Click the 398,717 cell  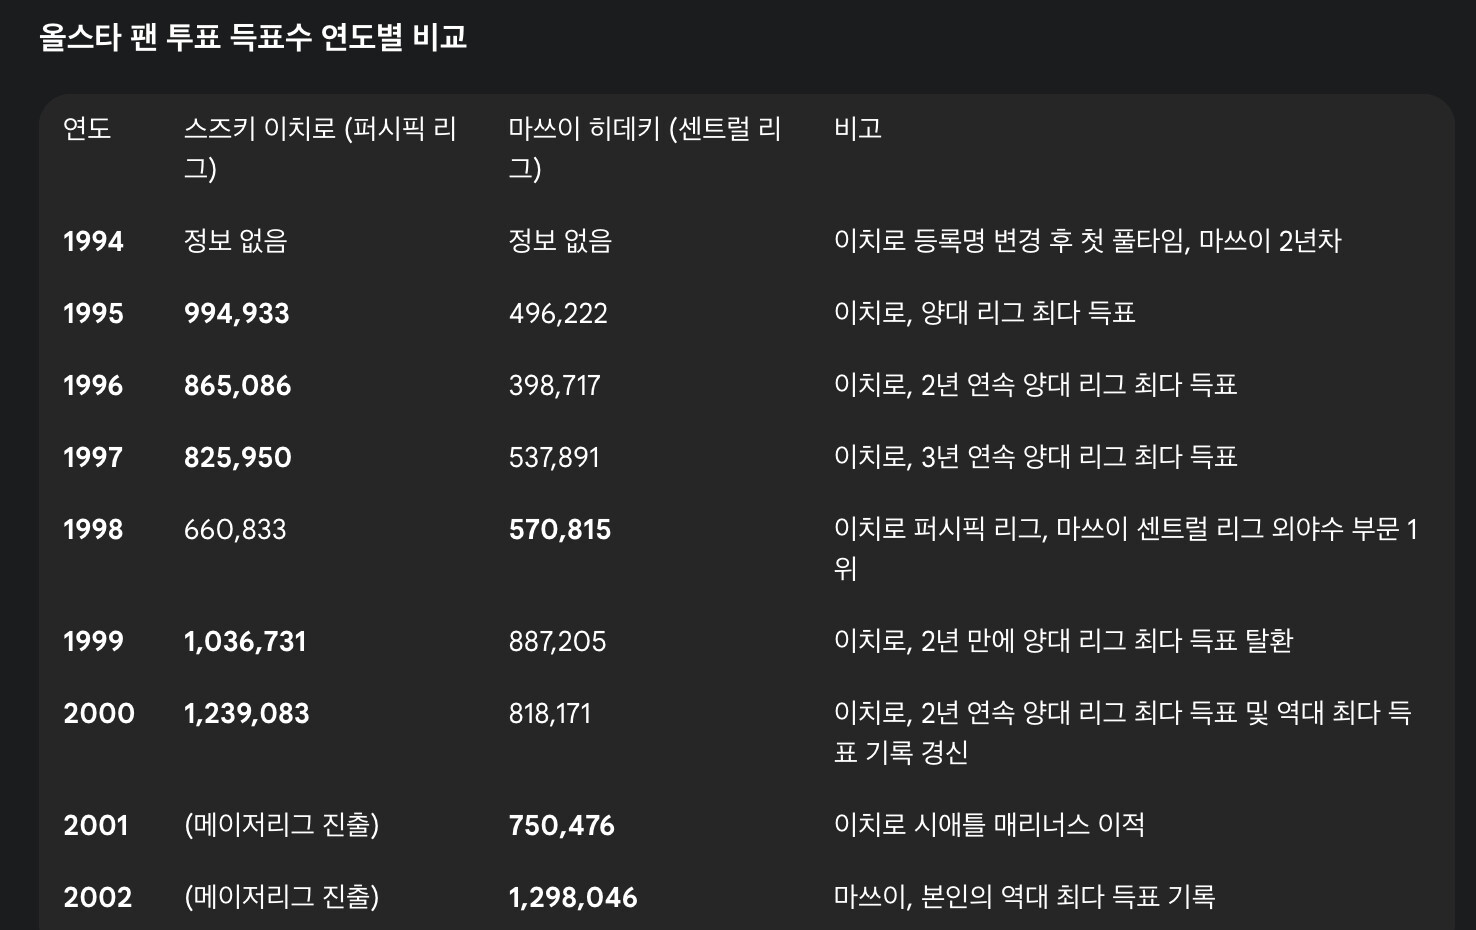[554, 385]
